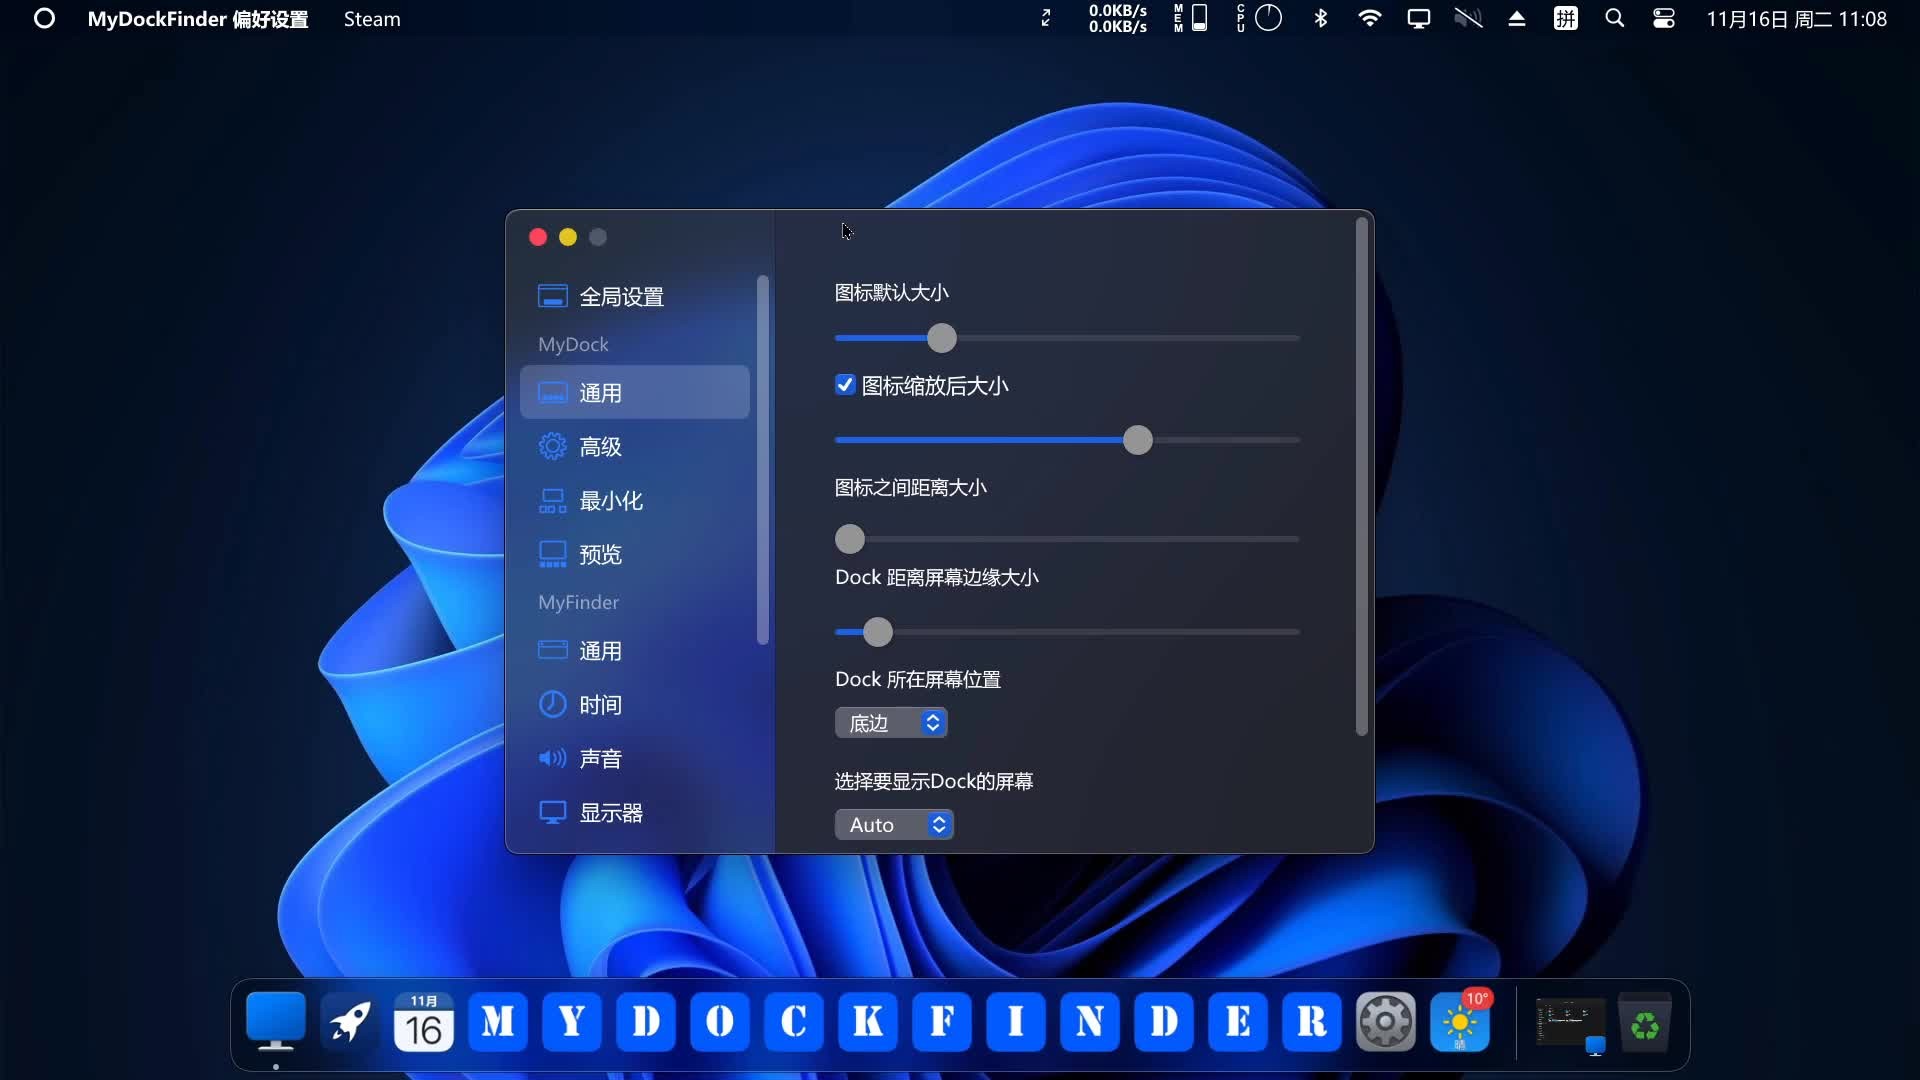
Task: Click the 图标默认大小 slider handle
Action: 941,338
